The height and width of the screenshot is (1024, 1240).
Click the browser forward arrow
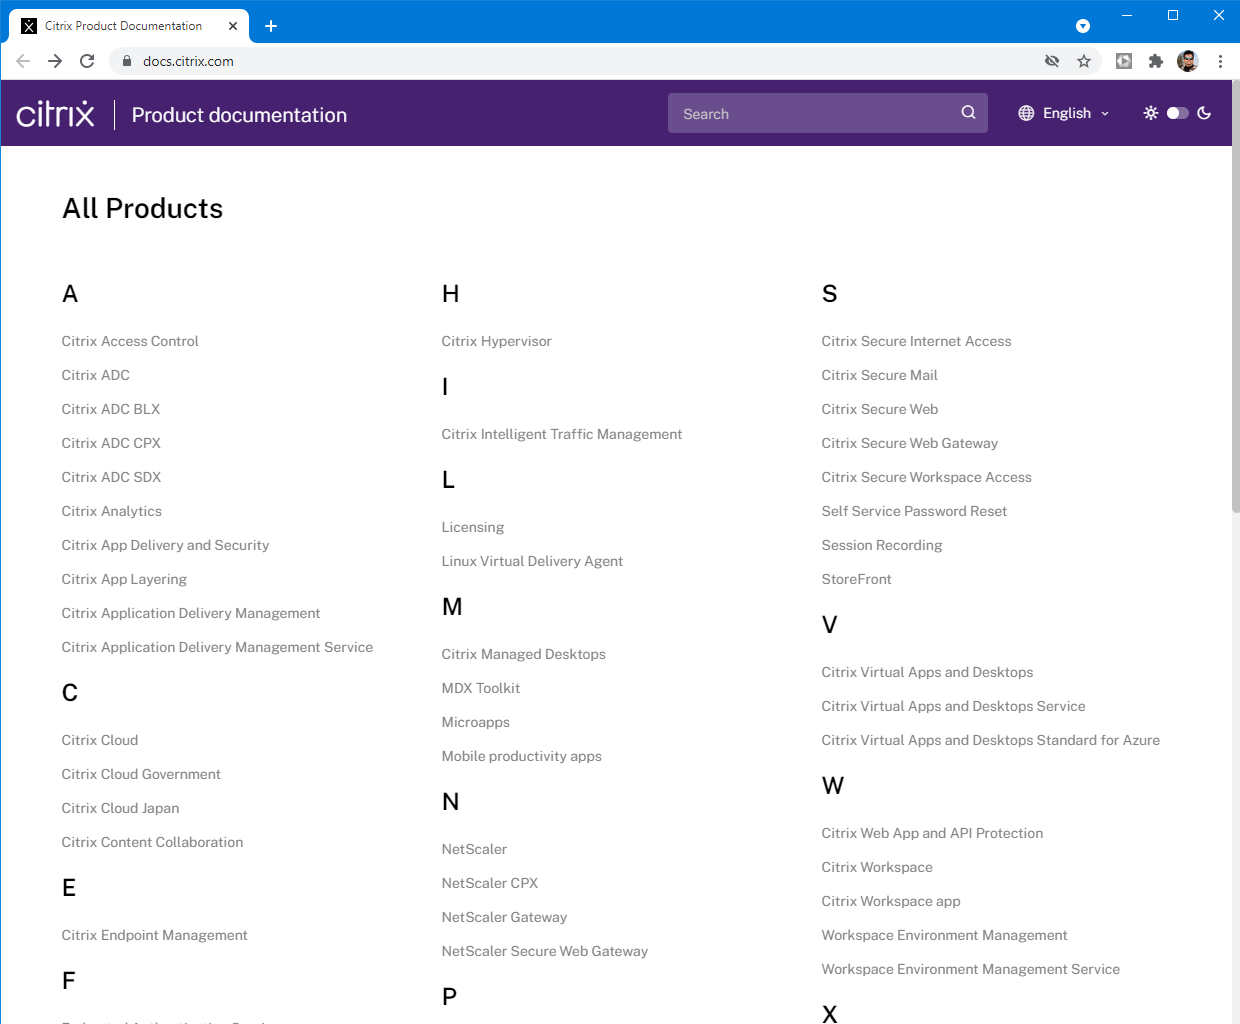55,61
